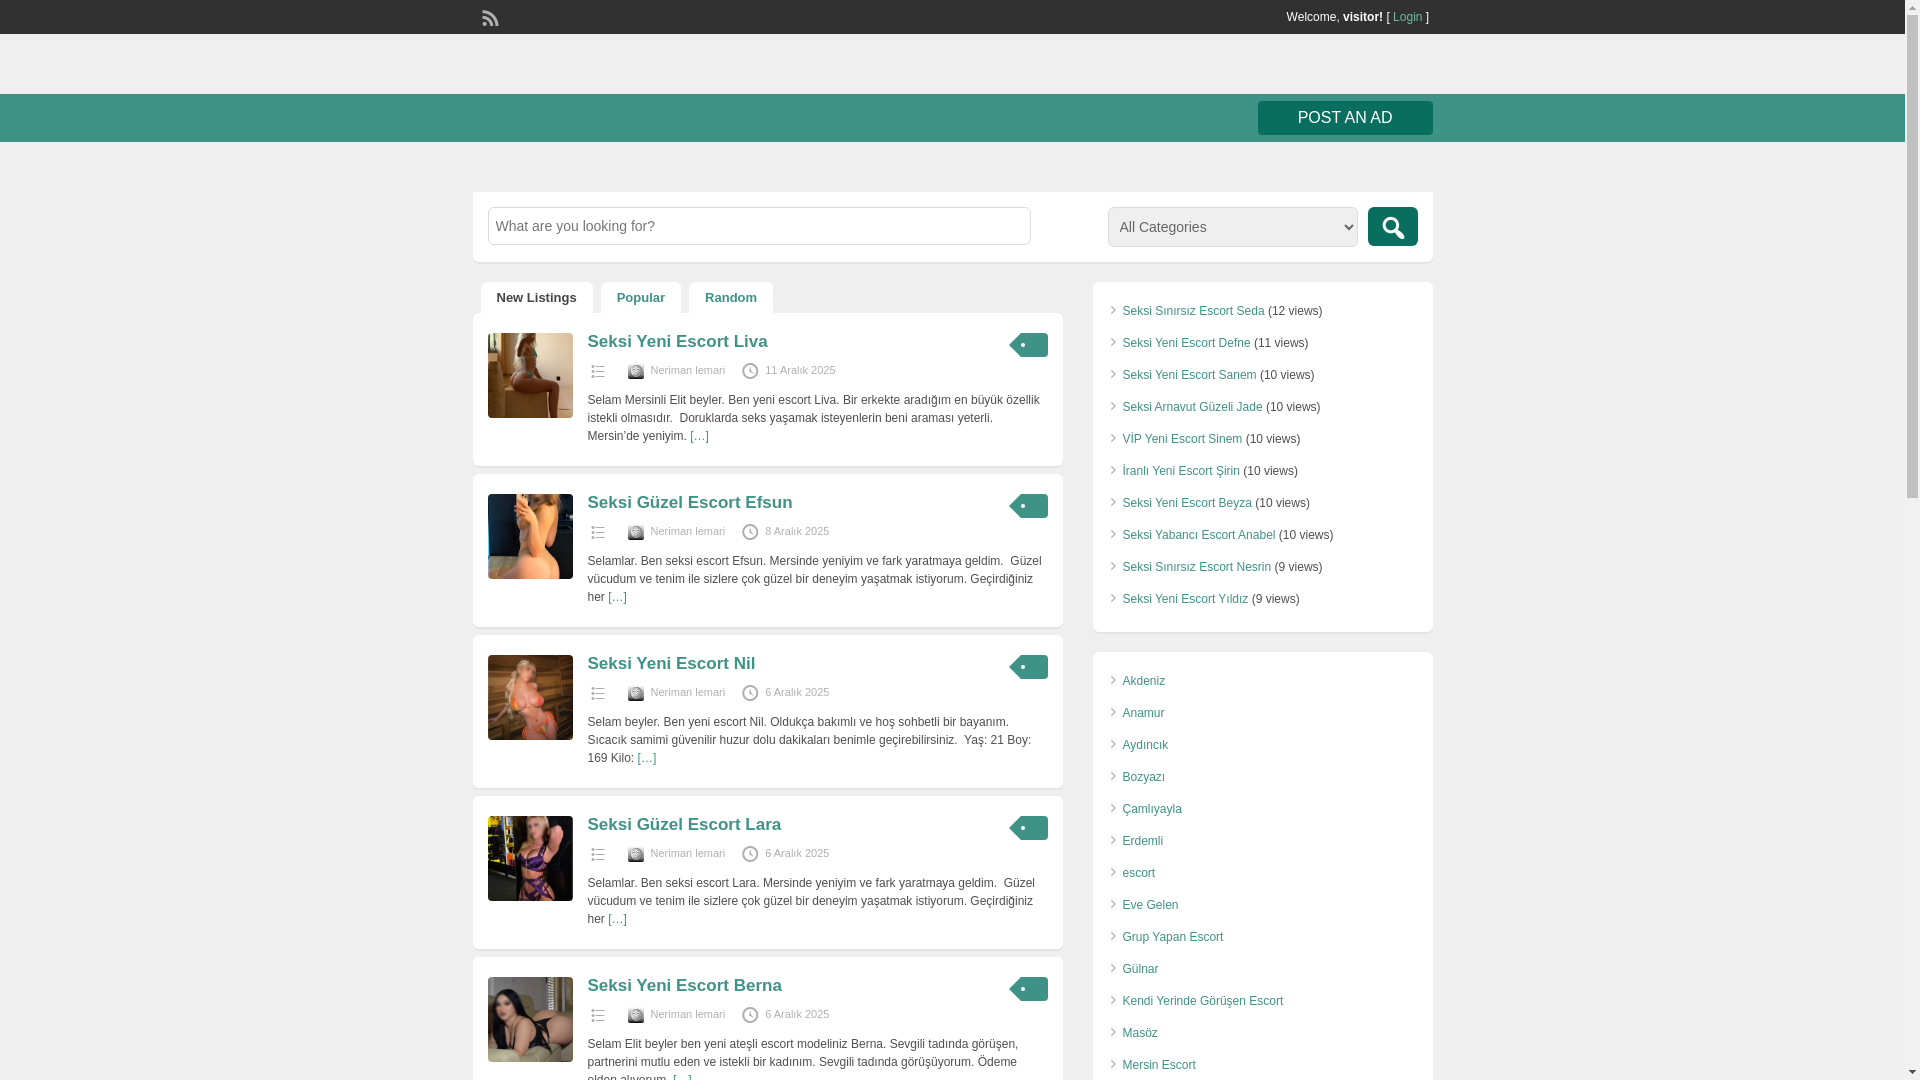Switch to the New Listings tab
Screen dimensions: 1920x1080
point(536,298)
